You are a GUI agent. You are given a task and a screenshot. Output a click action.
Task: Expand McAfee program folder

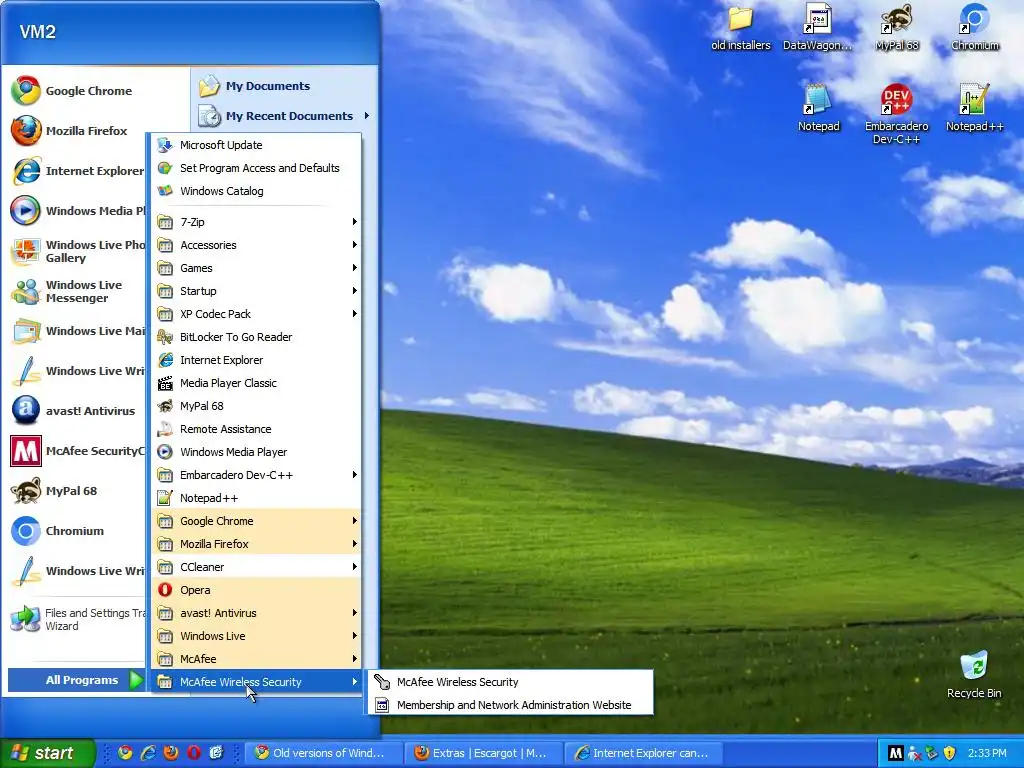(257, 659)
